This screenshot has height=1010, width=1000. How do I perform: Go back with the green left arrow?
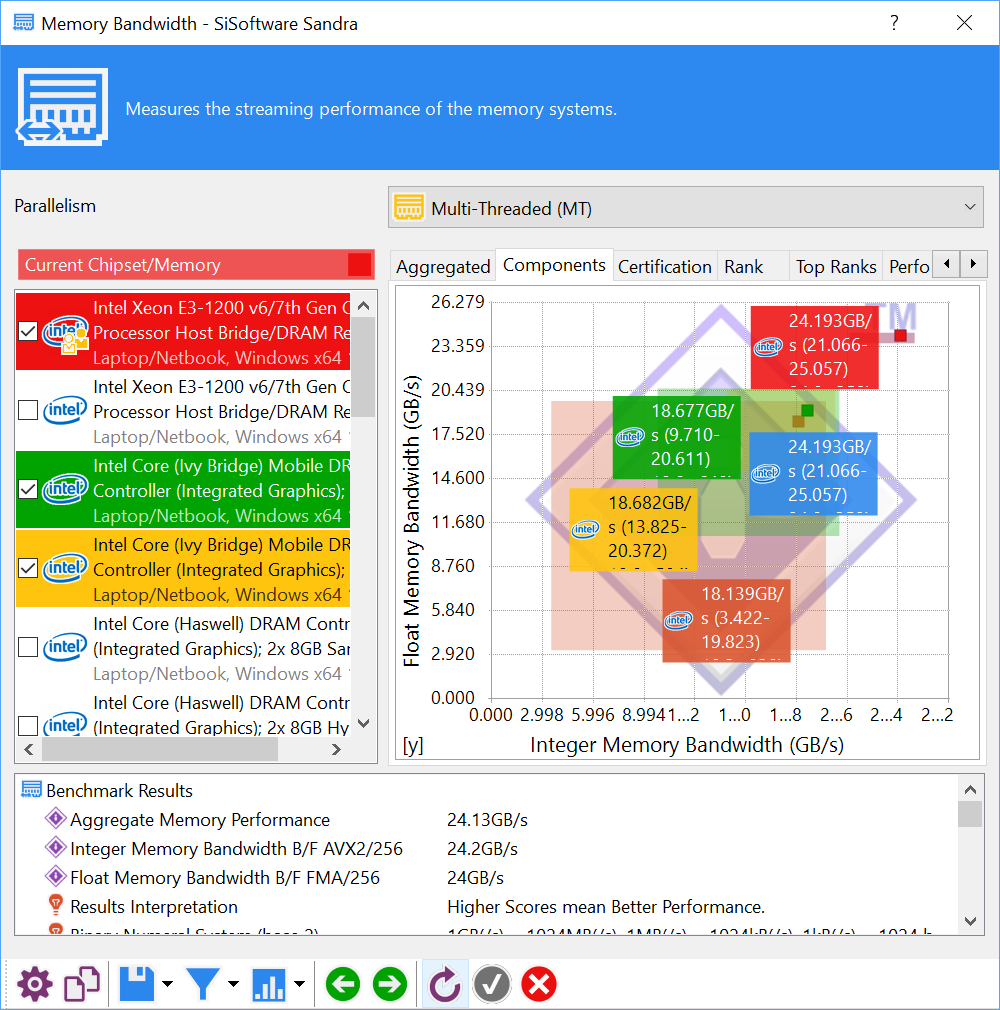click(343, 984)
